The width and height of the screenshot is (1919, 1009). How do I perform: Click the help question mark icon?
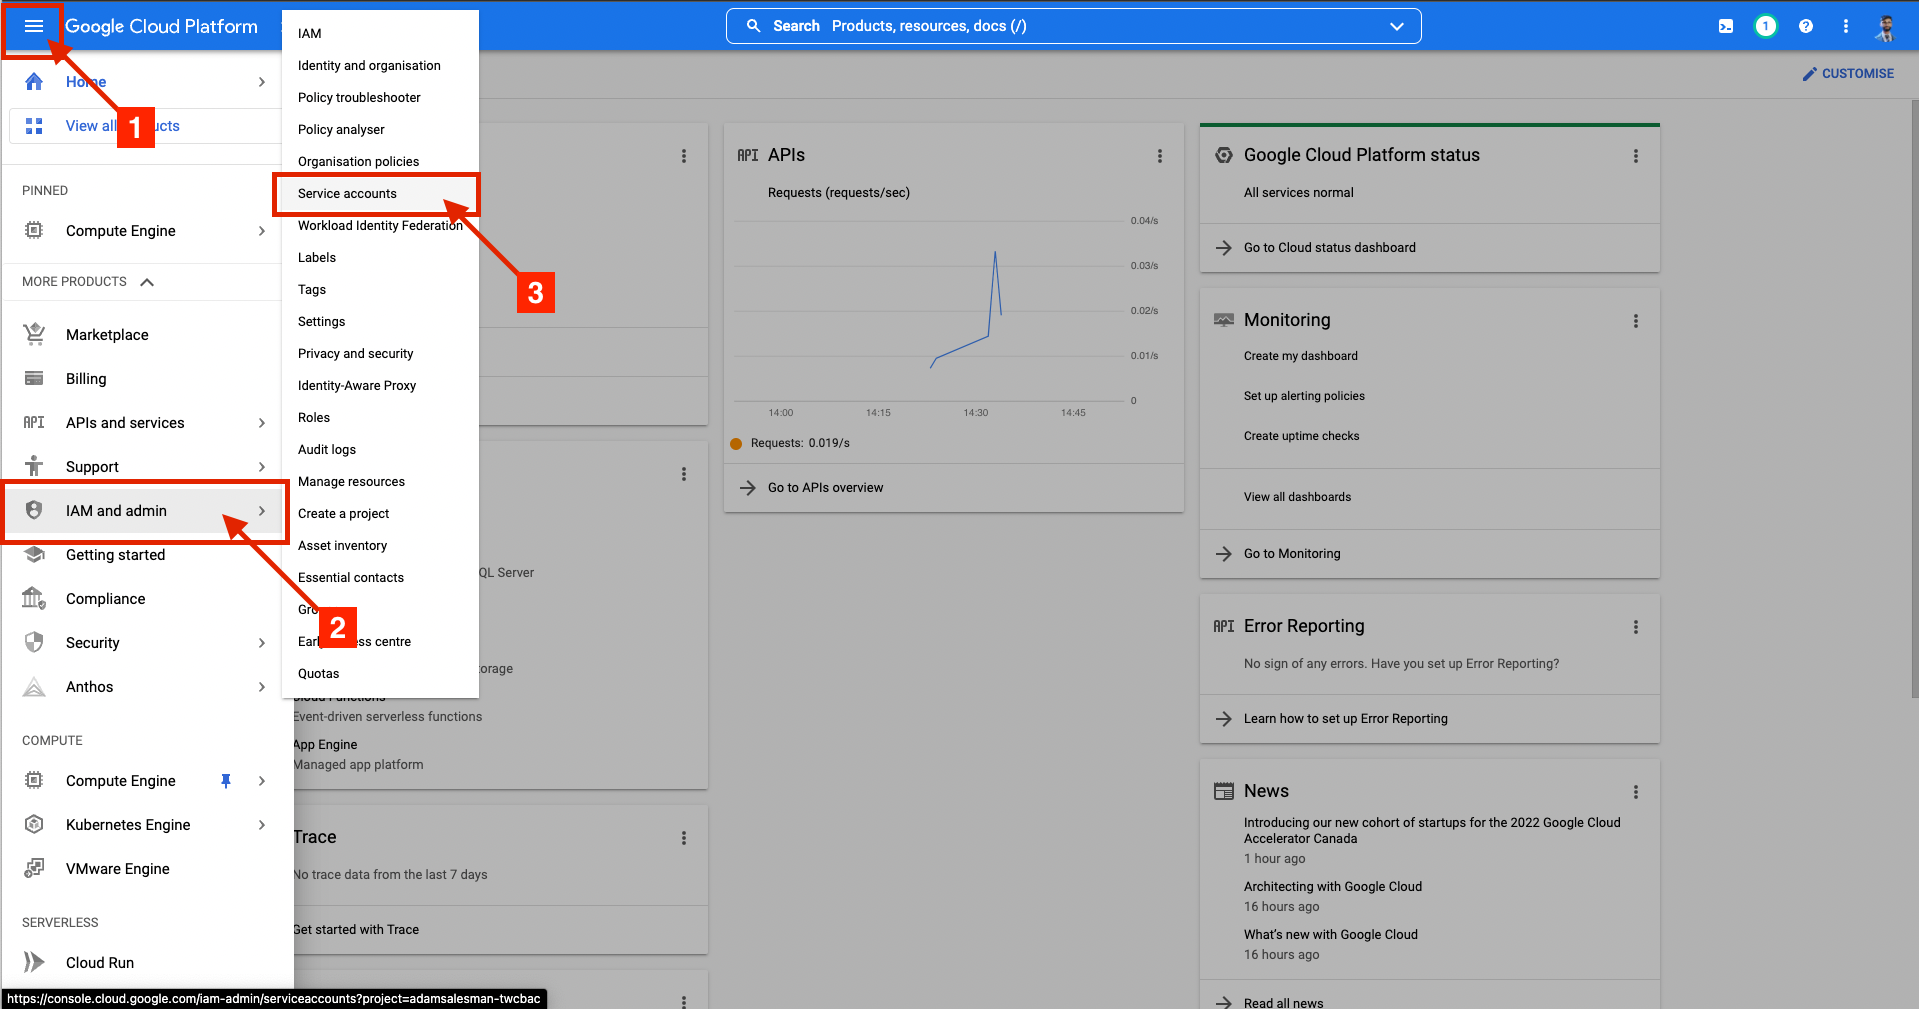coord(1806,26)
